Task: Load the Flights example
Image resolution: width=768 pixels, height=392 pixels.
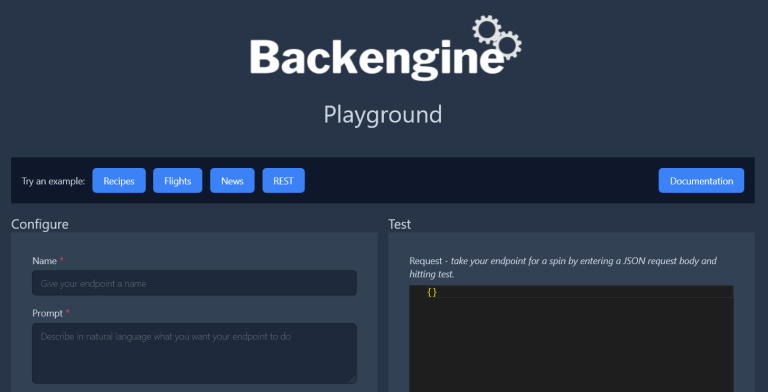Action: [177, 181]
